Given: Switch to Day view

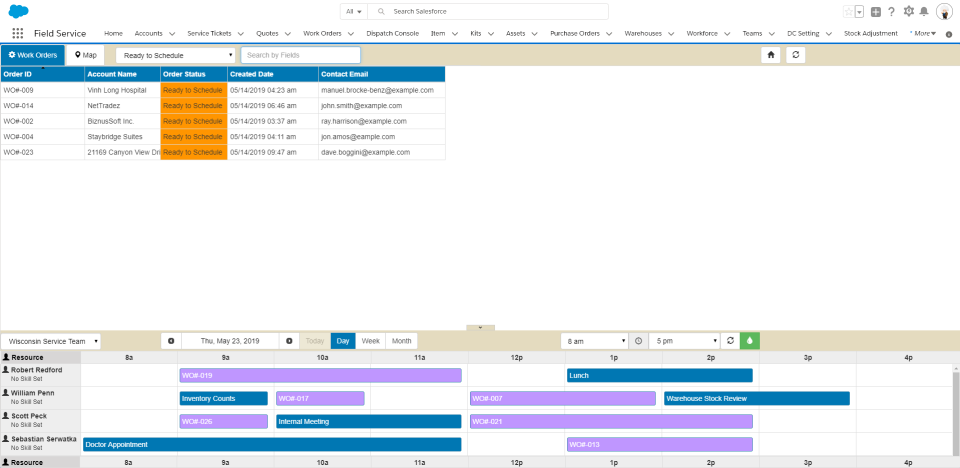Looking at the screenshot, I should coord(343,341).
